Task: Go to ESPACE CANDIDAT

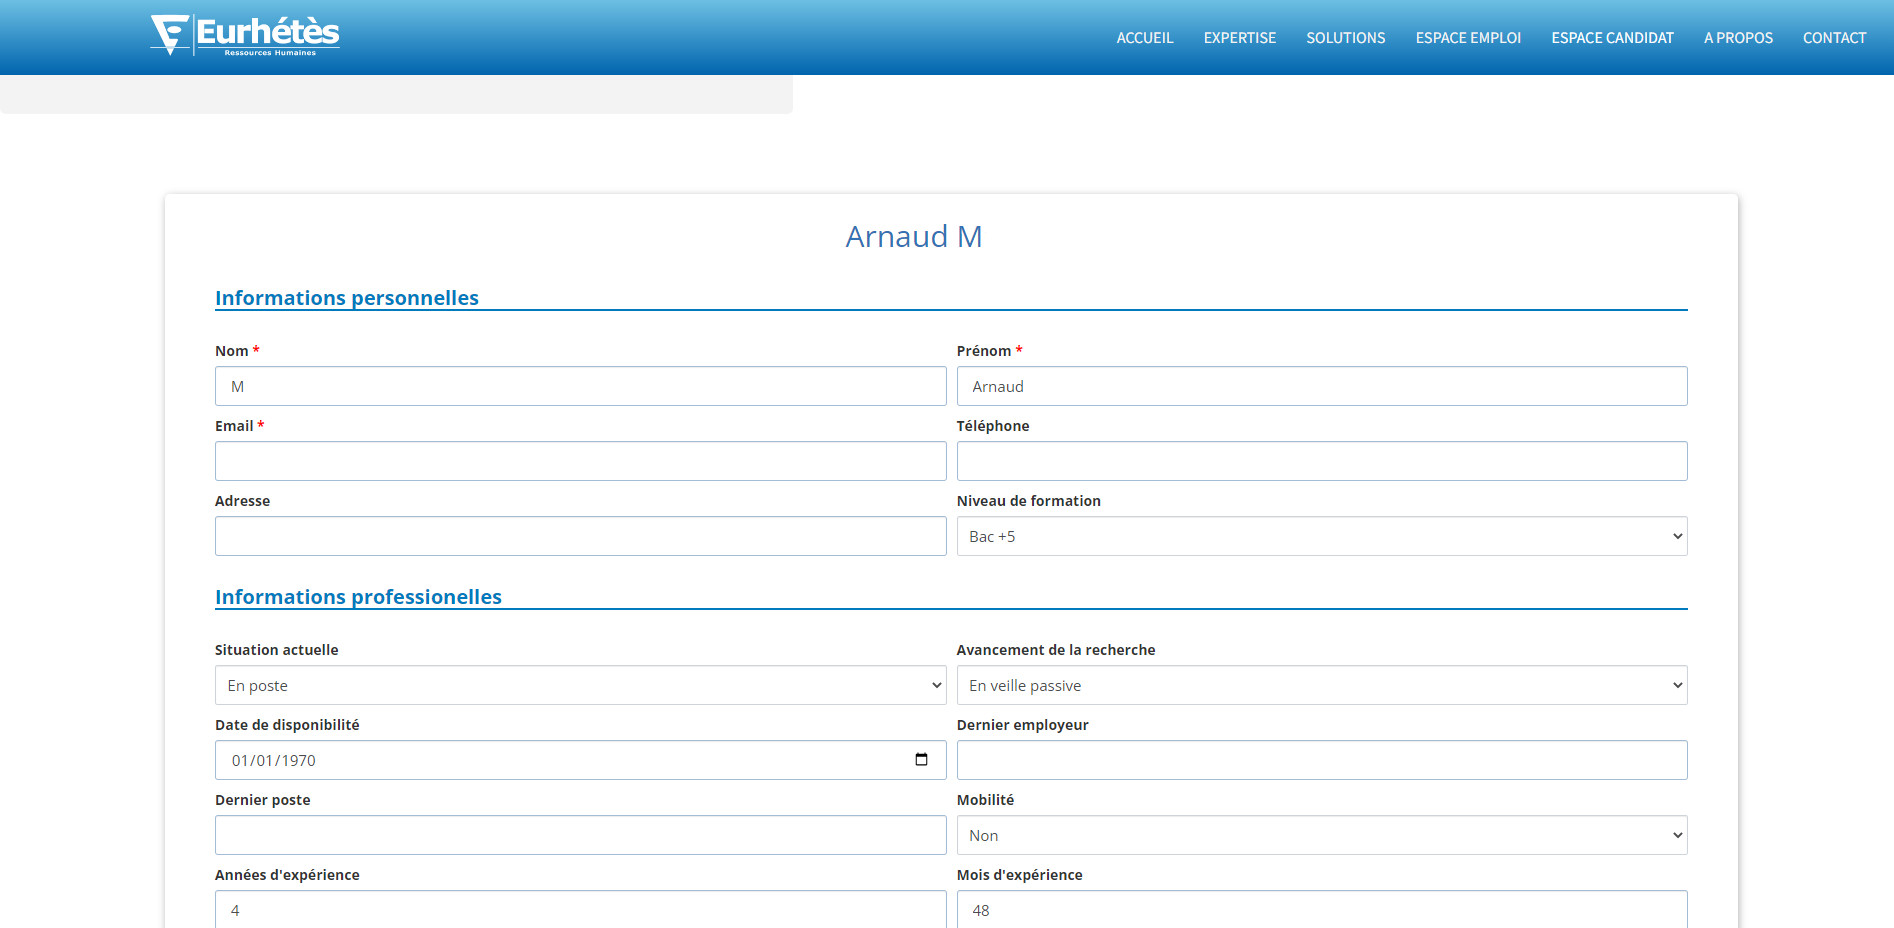Action: point(1612,38)
